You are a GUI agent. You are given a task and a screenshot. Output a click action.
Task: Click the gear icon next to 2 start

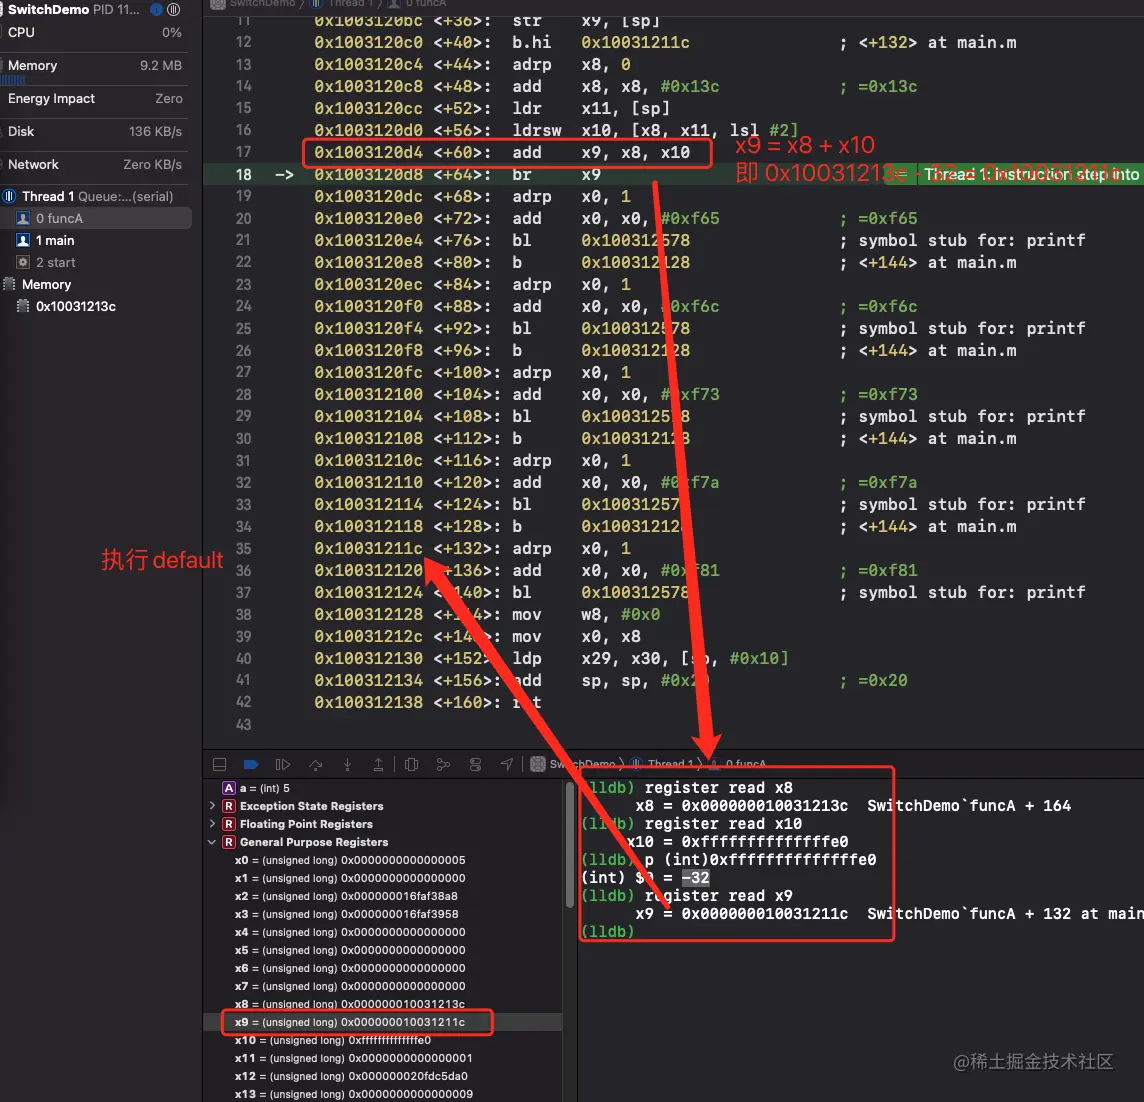(23, 262)
